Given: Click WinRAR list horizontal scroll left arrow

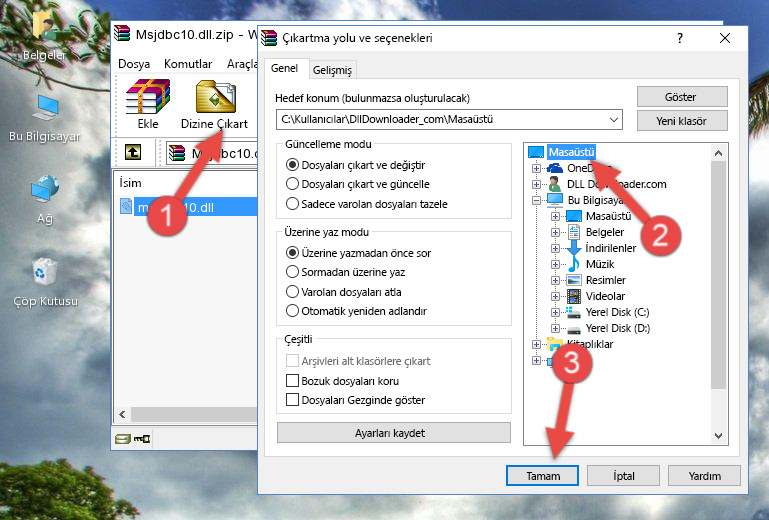Looking at the screenshot, I should (123, 415).
